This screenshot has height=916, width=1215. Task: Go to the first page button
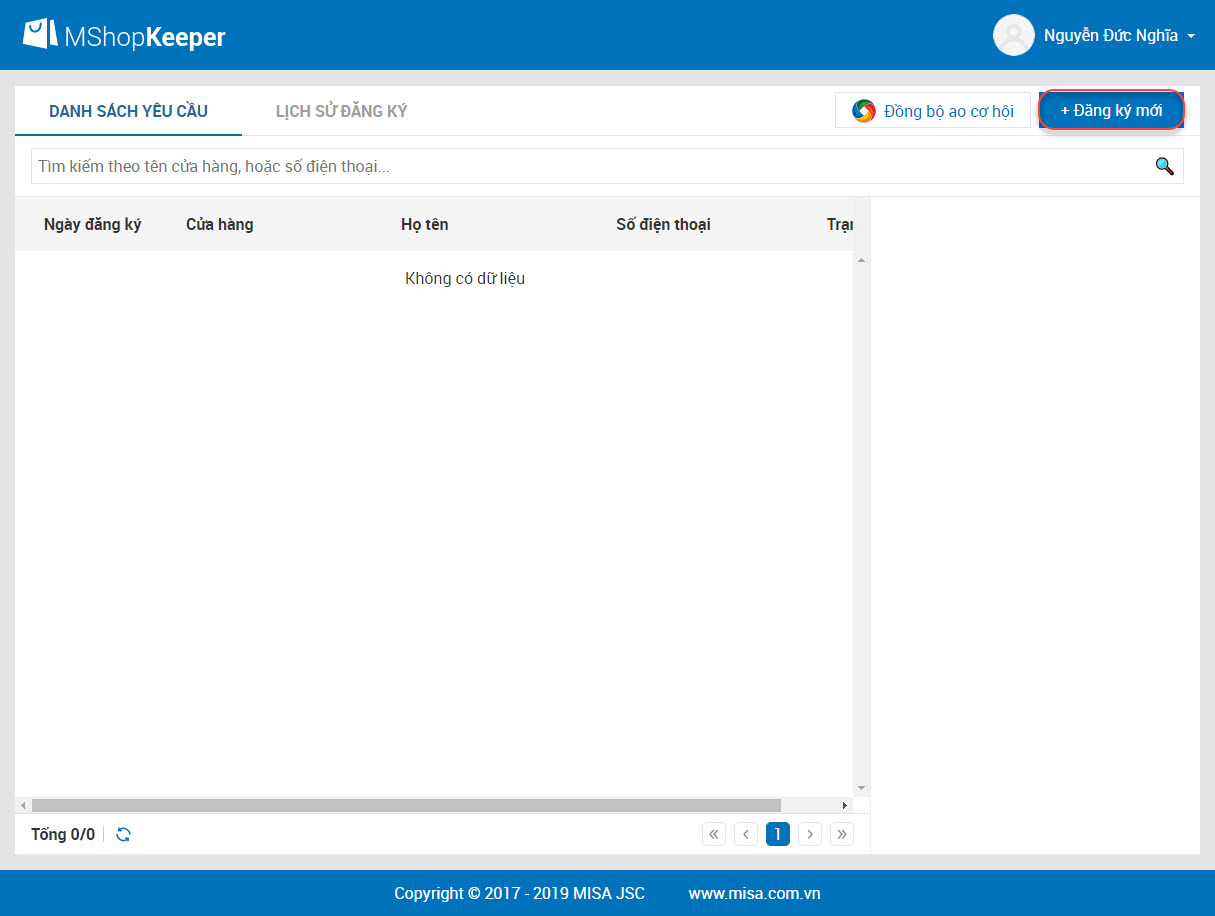click(714, 834)
